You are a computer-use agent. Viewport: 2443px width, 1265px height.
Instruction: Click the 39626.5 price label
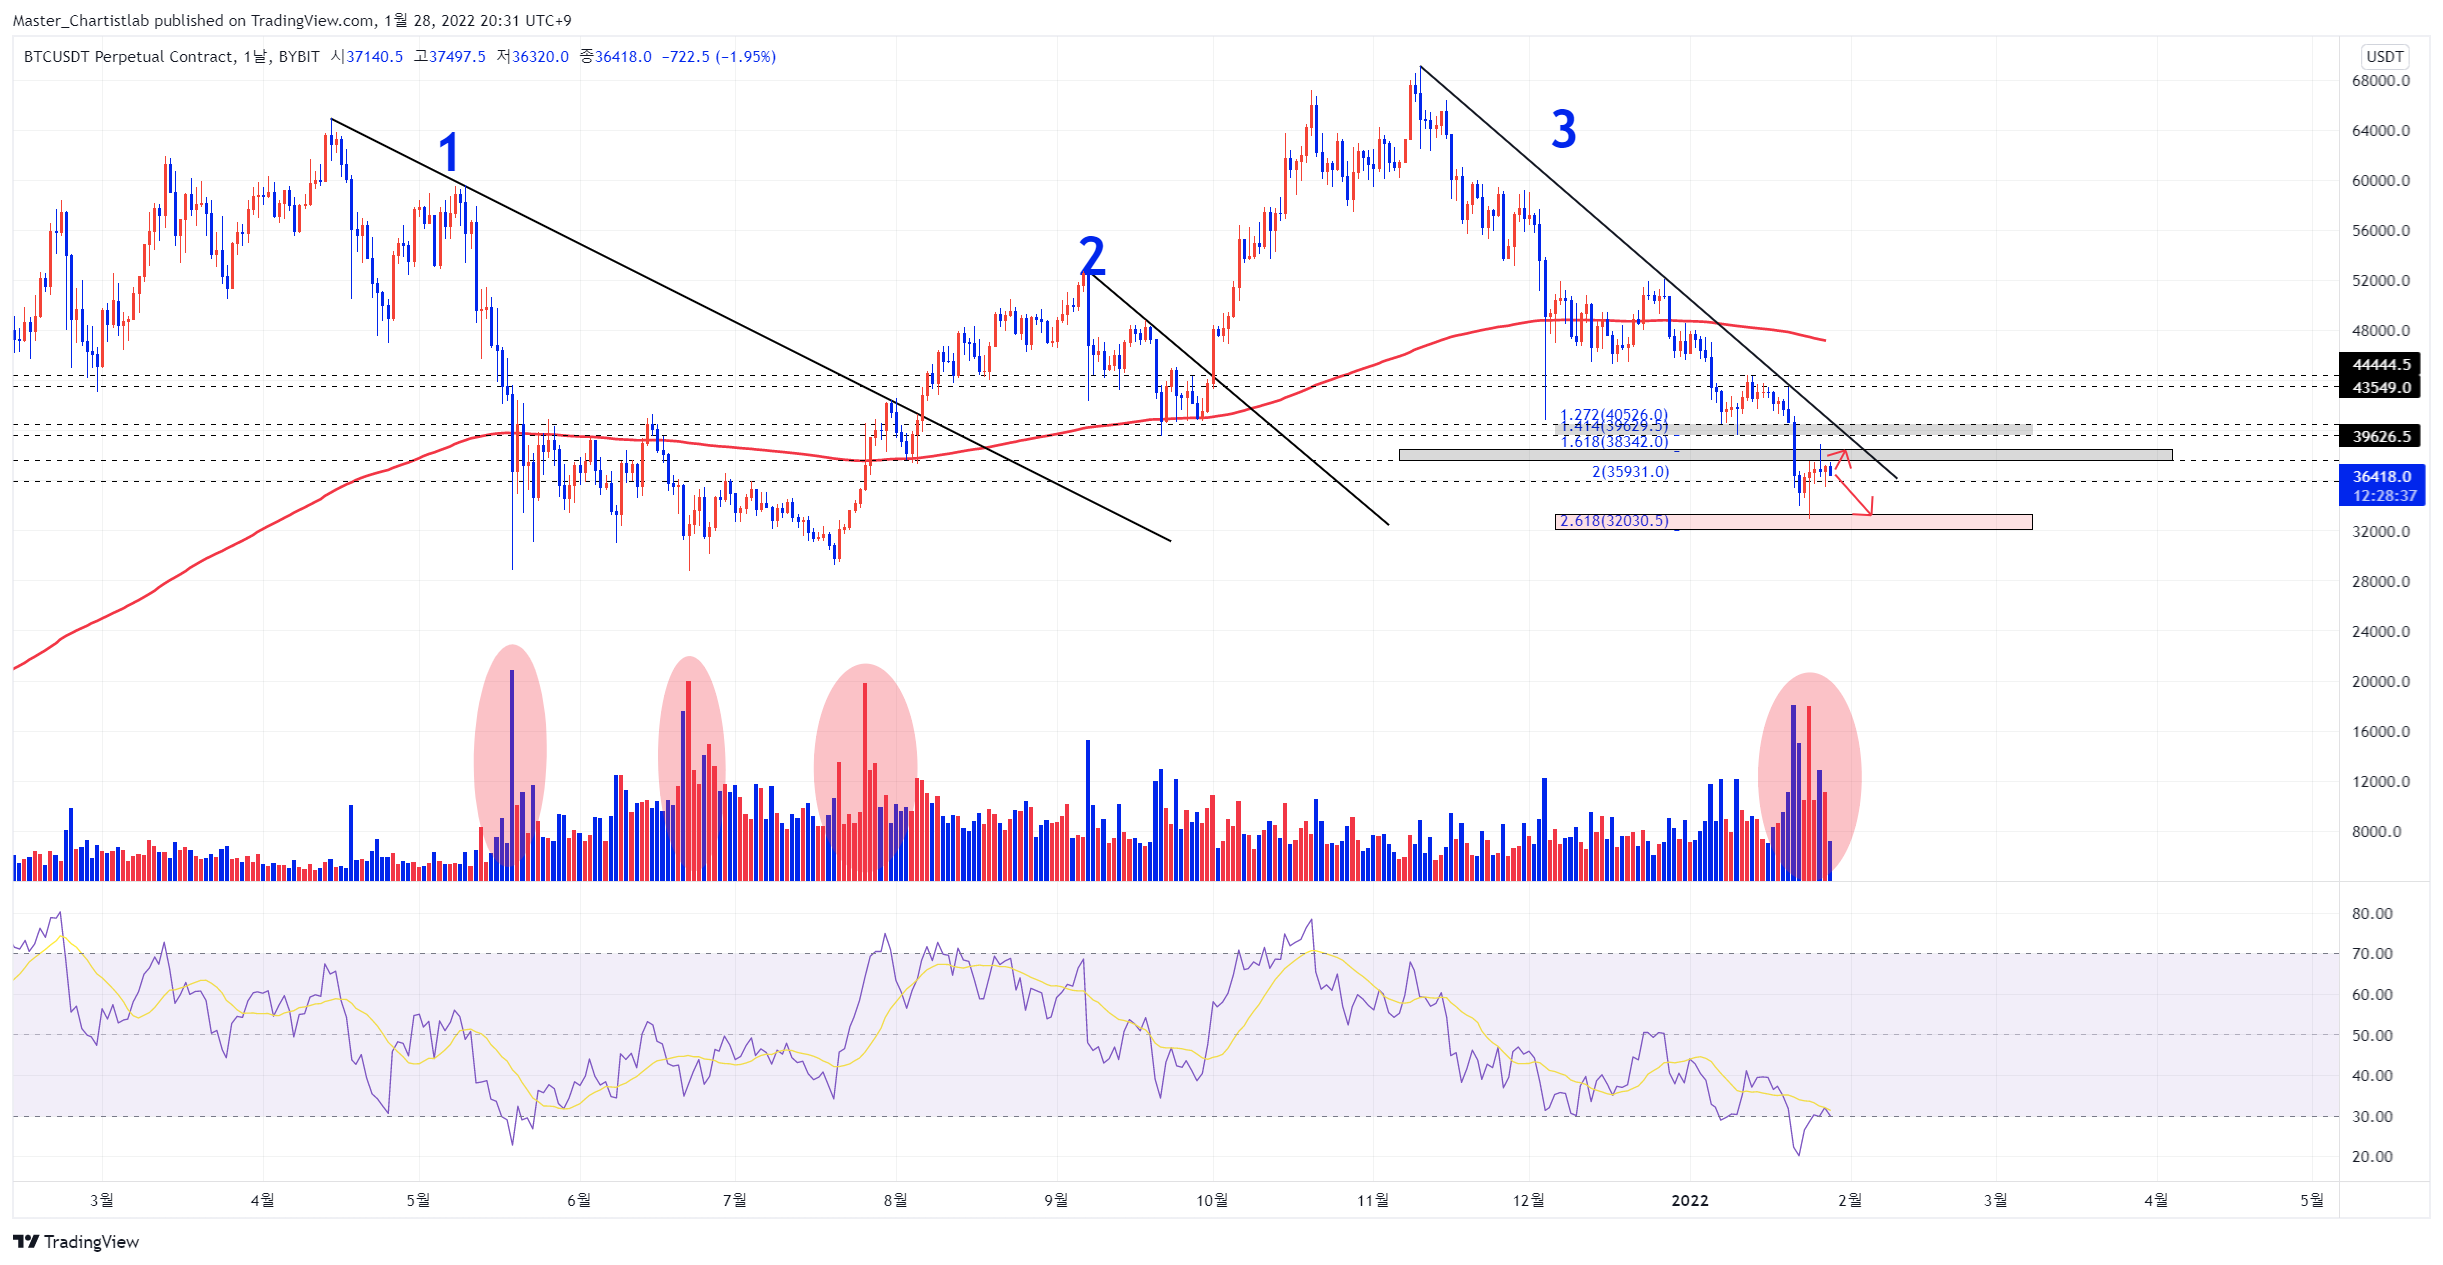[2381, 436]
